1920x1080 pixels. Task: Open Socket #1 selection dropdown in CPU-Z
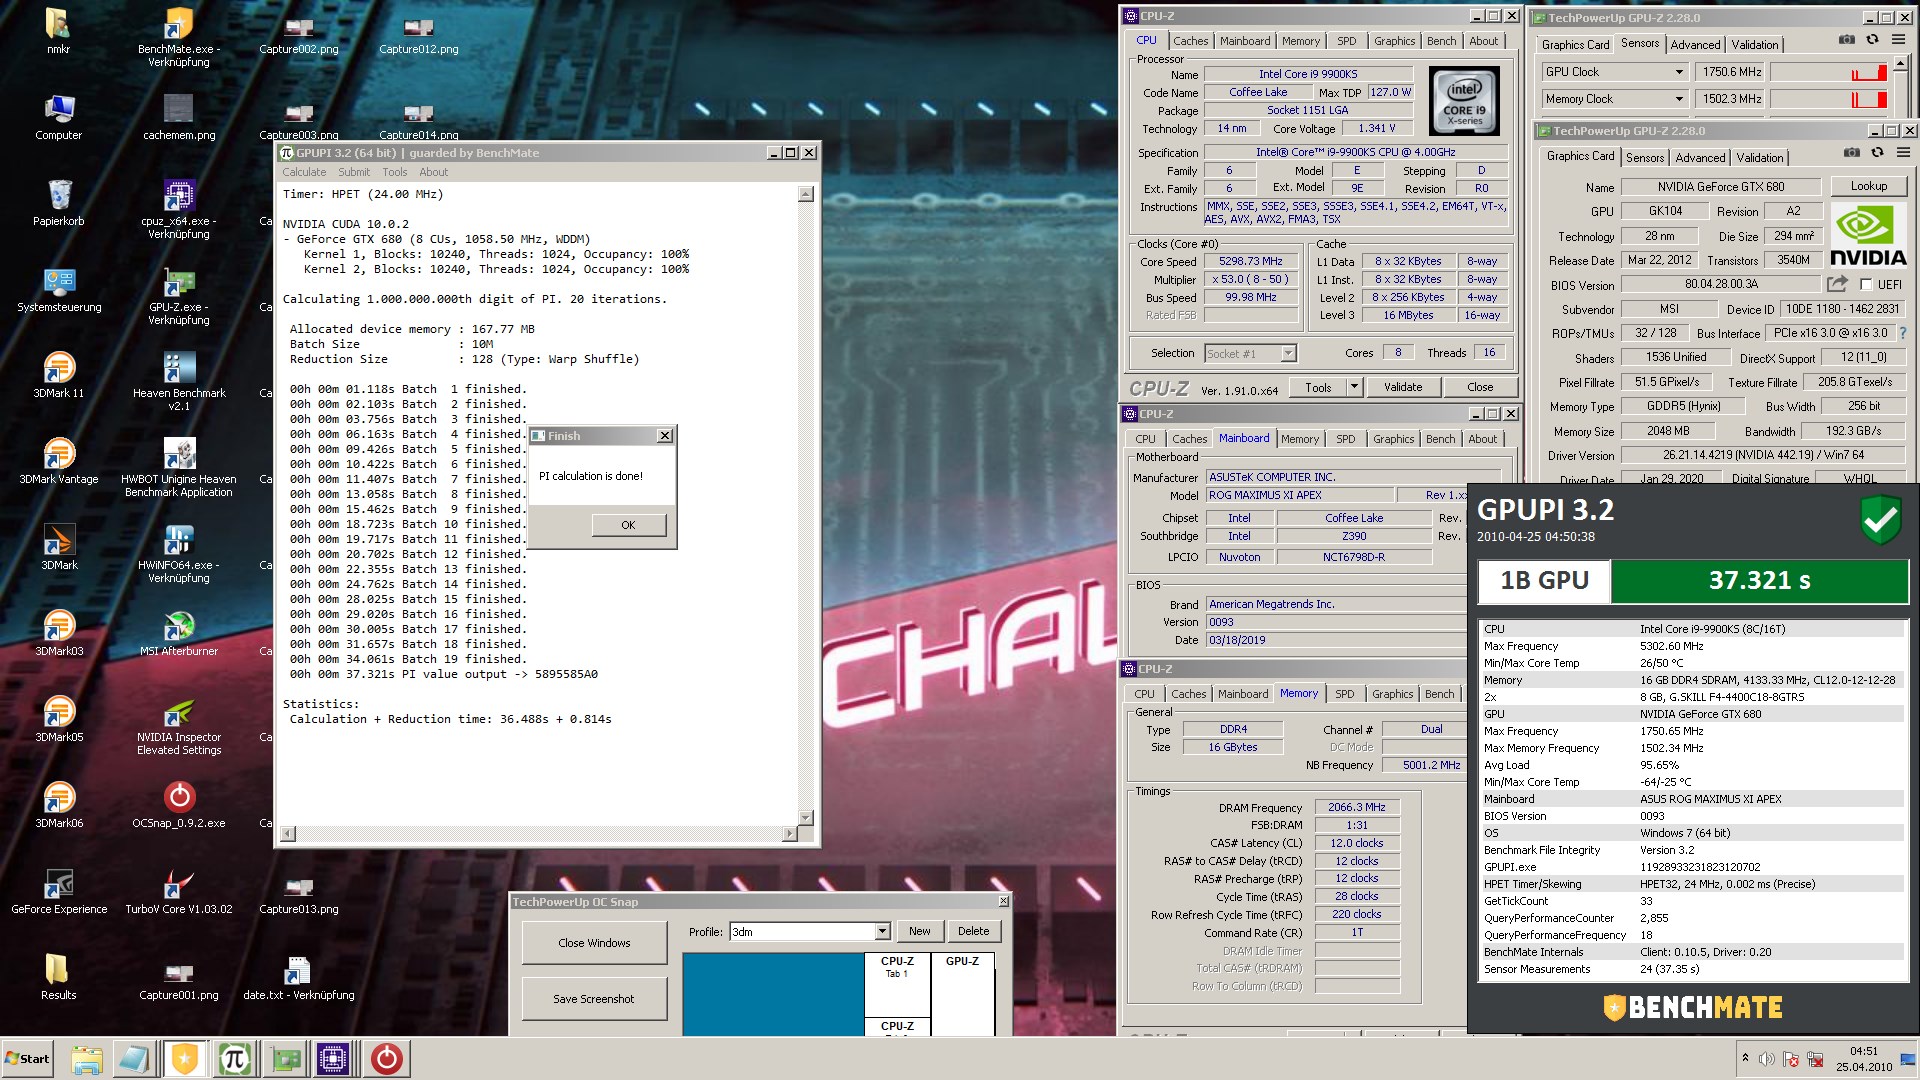tap(1288, 353)
